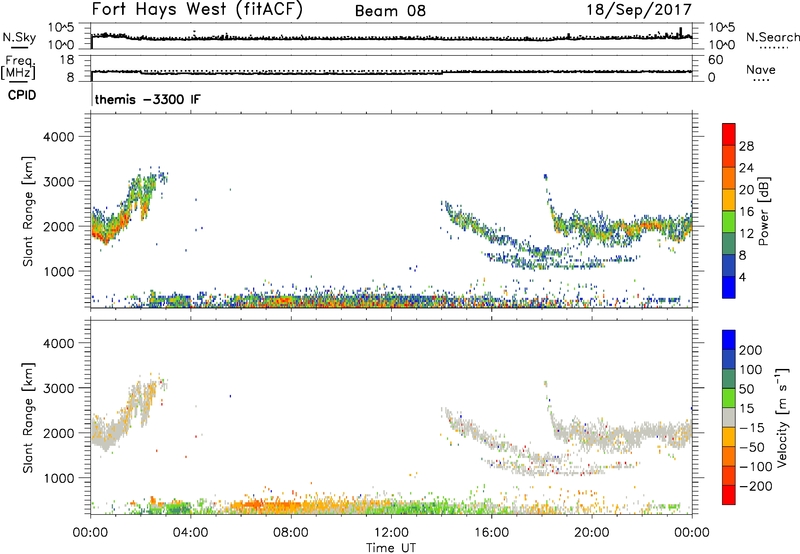The image size is (800, 554).
Task: Click the '-200' value on Velocity colorbar
Action: coord(756,486)
